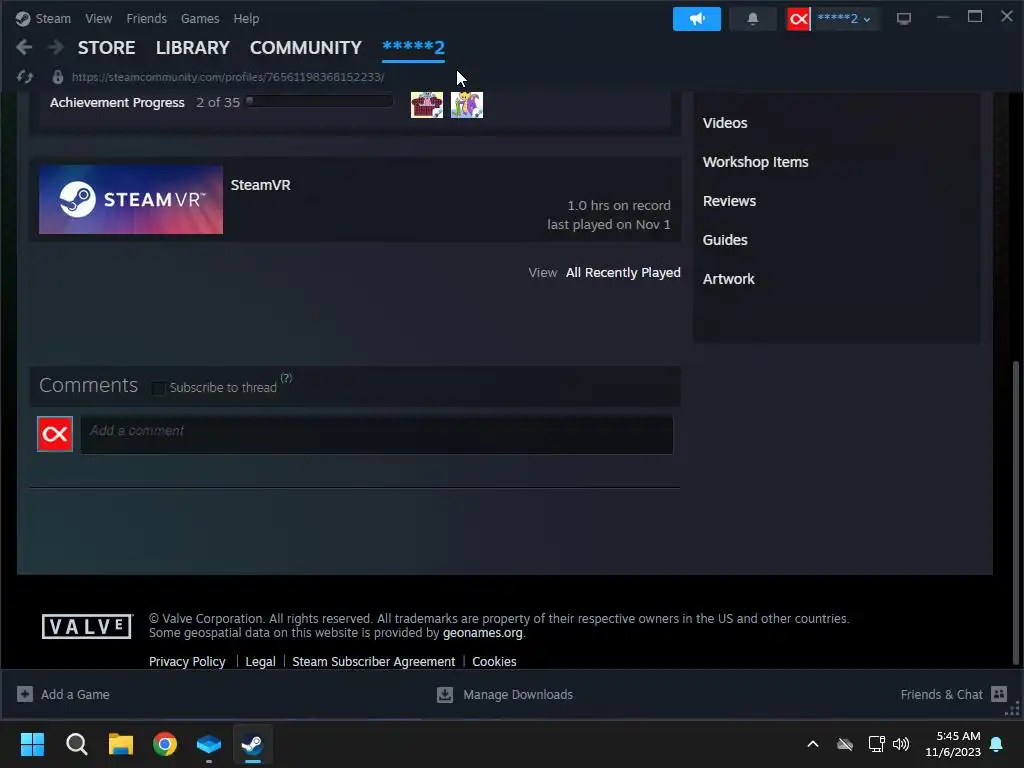The height and width of the screenshot is (768, 1024).
Task: Open geonames.org link
Action: click(x=483, y=633)
